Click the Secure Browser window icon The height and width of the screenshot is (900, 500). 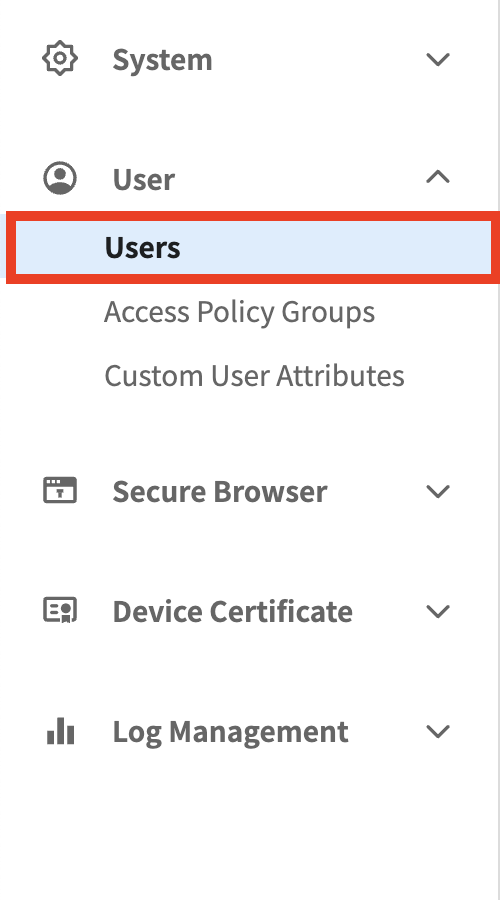(60, 491)
